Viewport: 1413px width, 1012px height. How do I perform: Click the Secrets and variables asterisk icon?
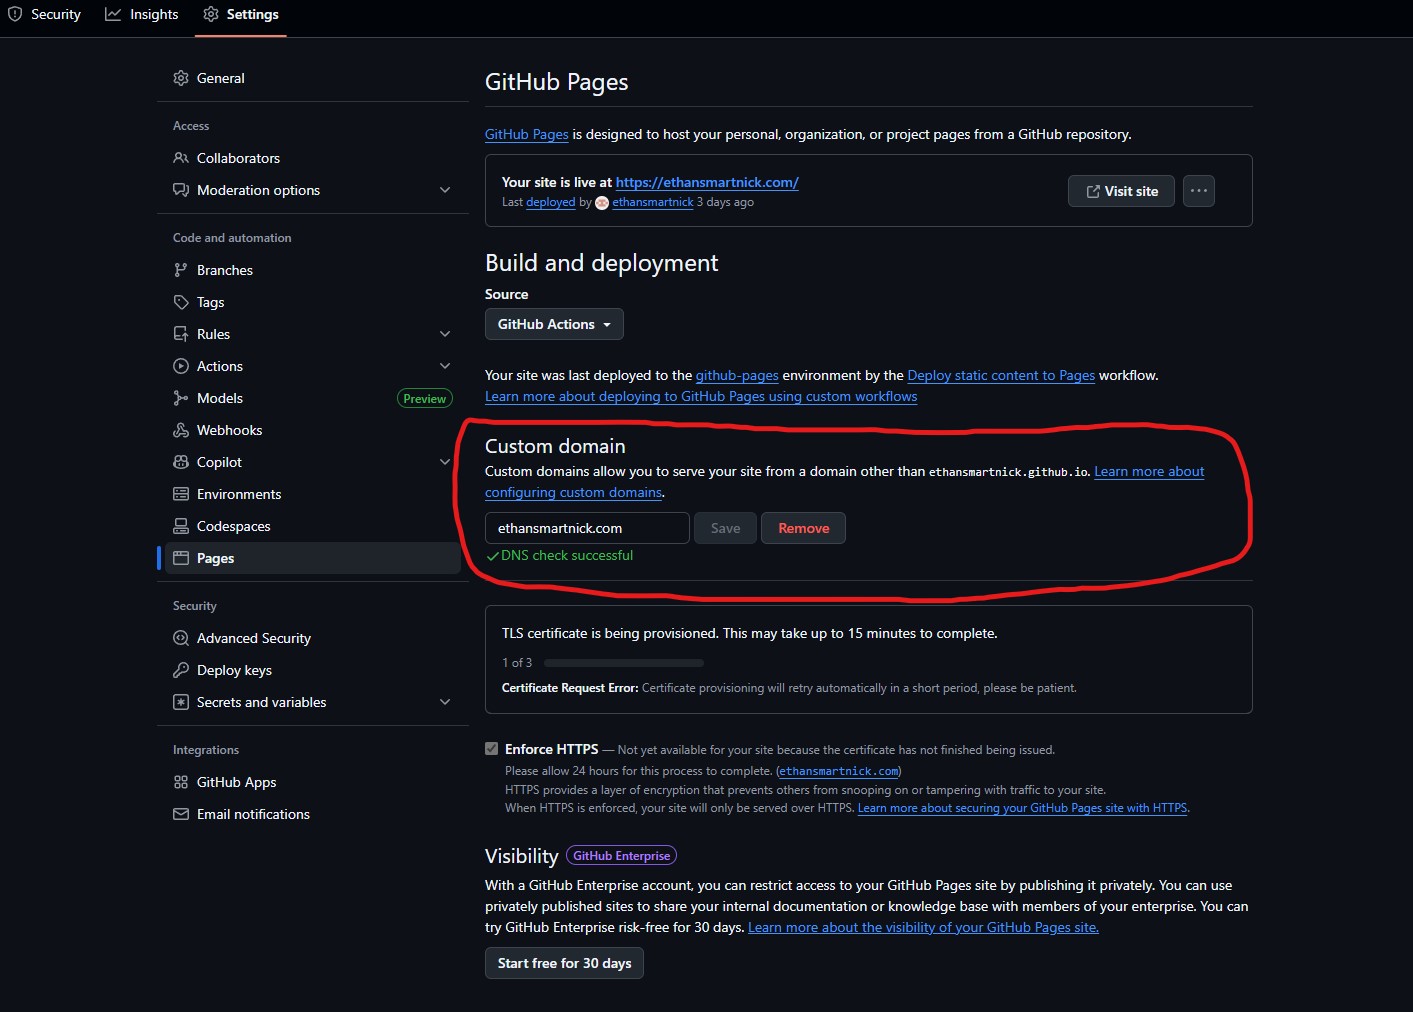point(181,702)
